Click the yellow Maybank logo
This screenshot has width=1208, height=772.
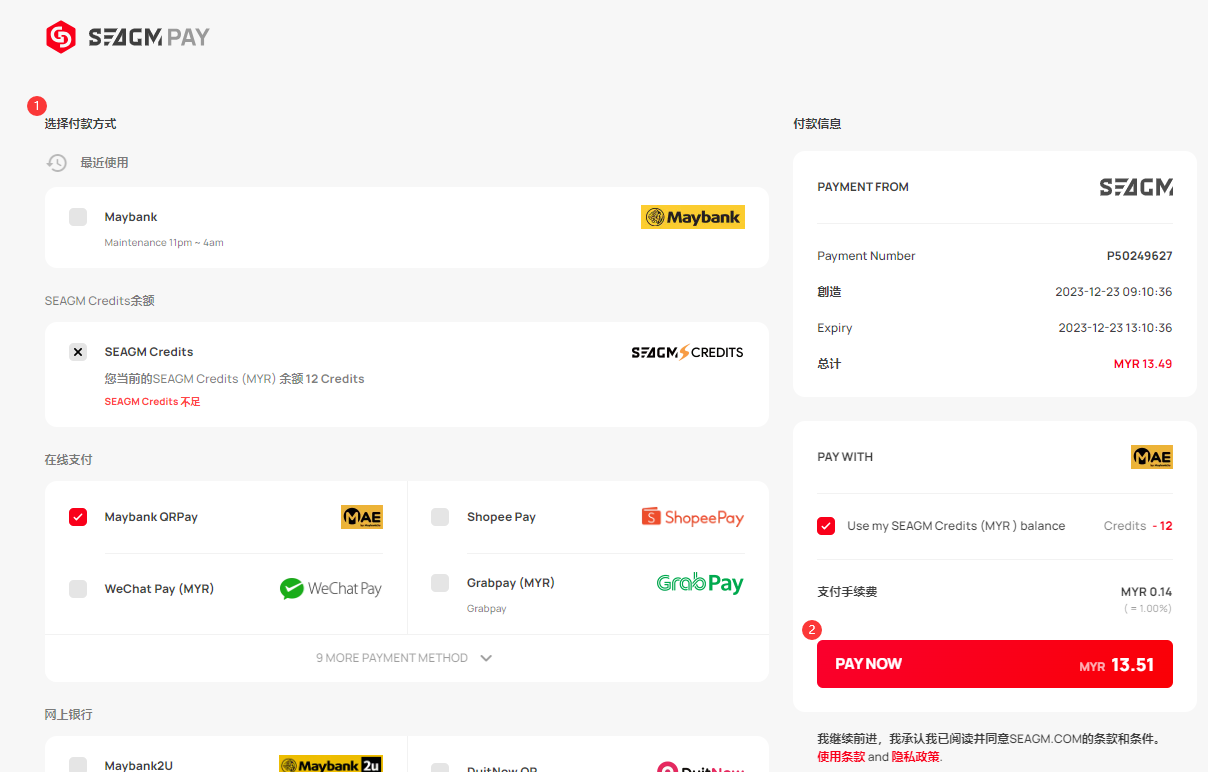[x=692, y=217]
